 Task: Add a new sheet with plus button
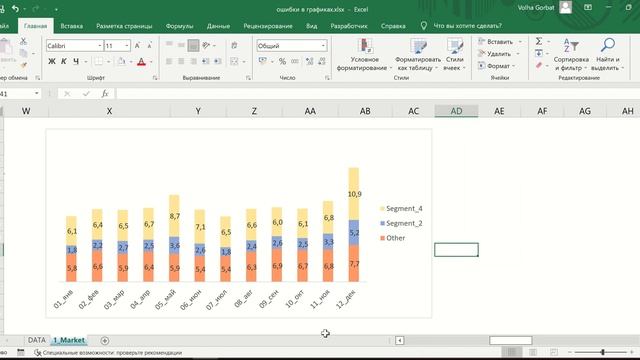(x=104, y=340)
